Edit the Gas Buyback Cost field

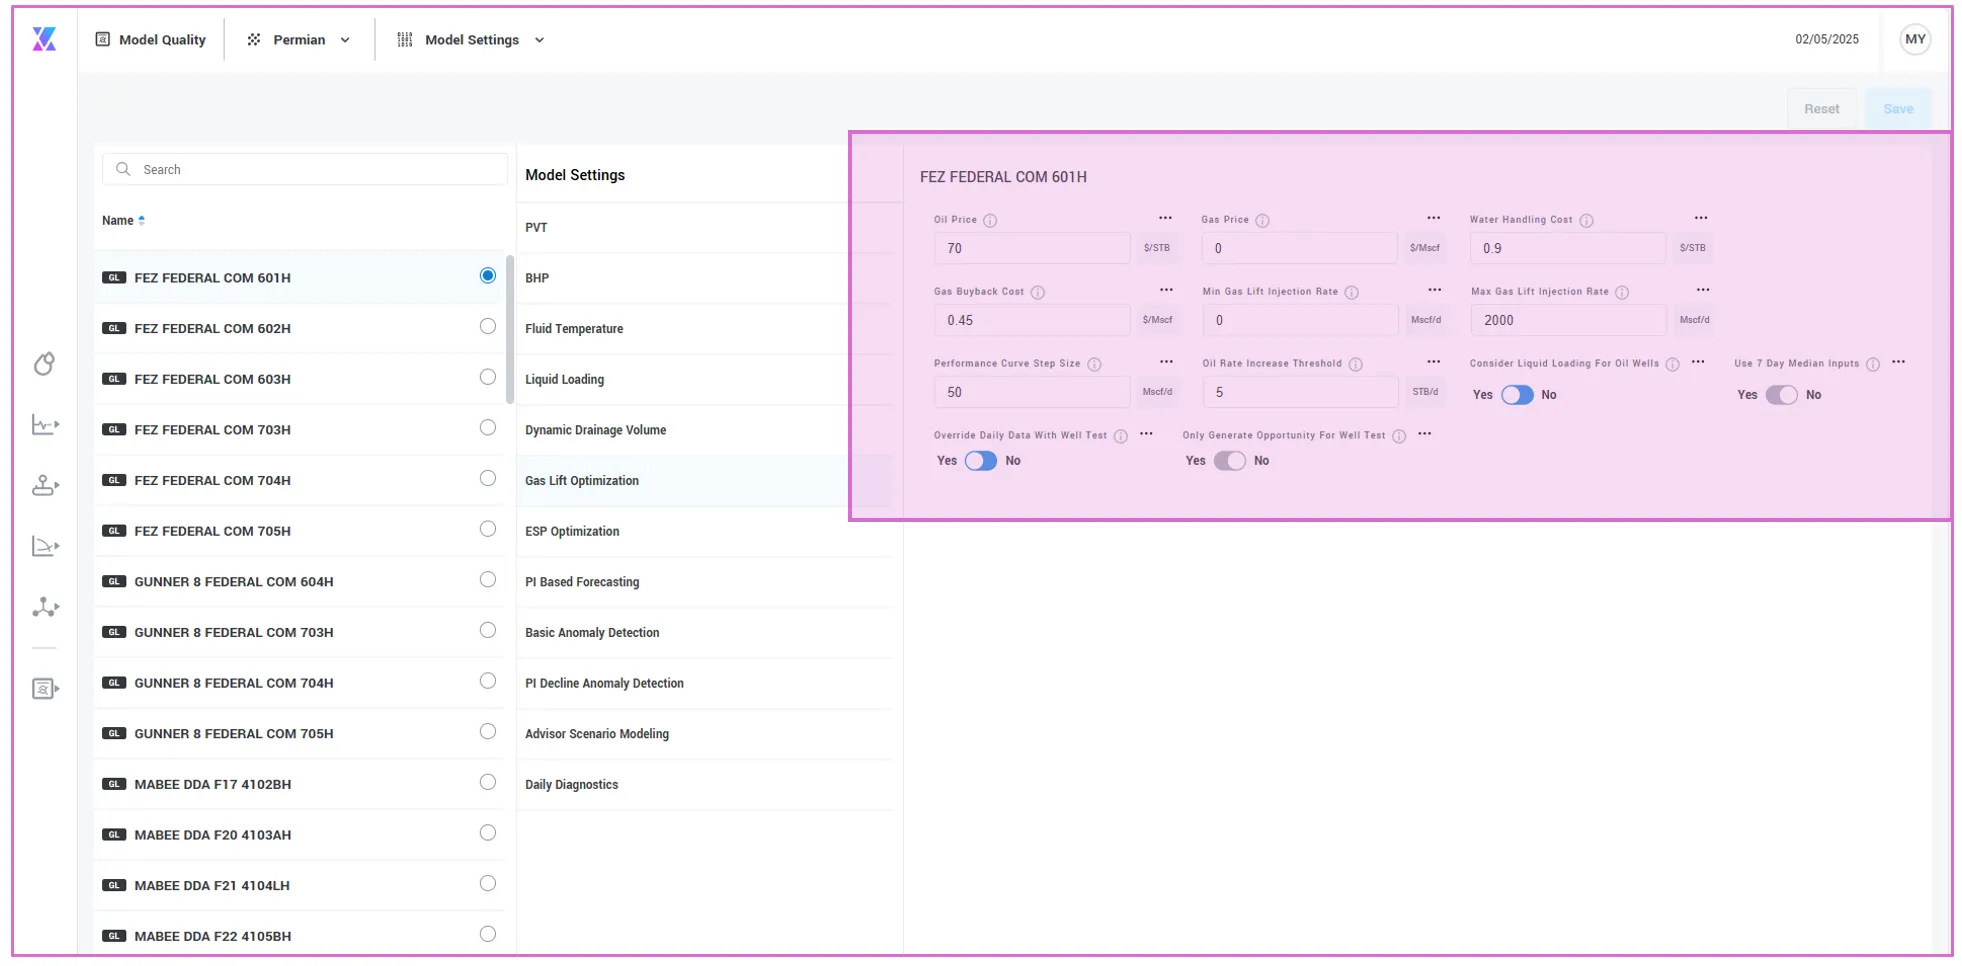point(1032,320)
